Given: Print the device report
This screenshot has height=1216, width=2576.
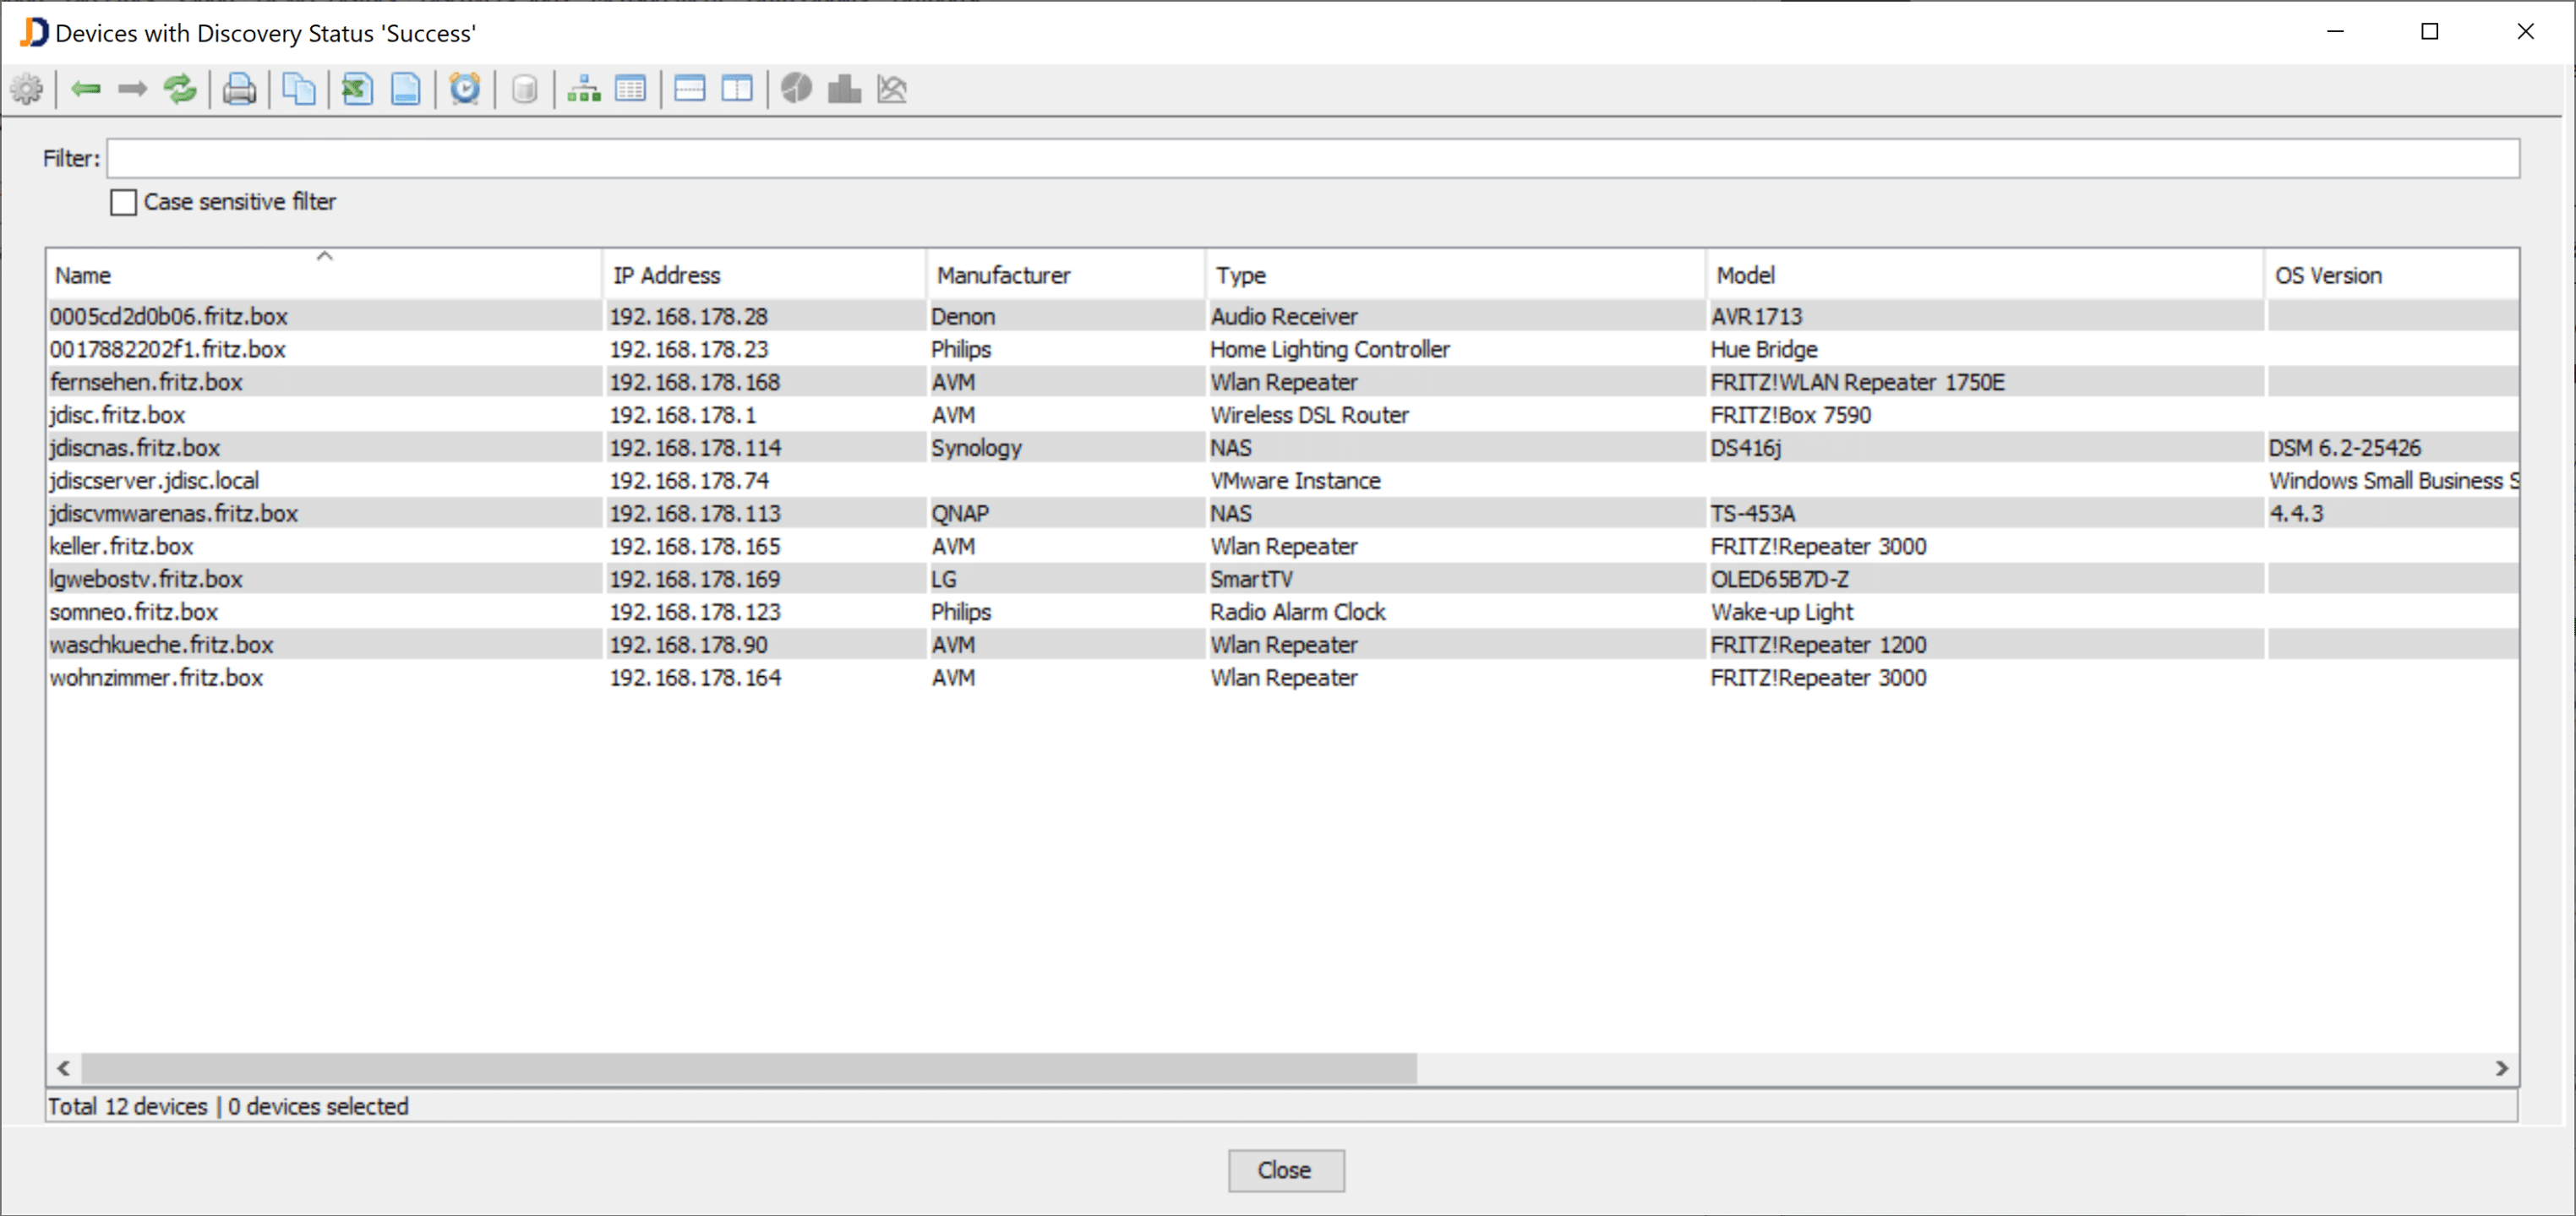Looking at the screenshot, I should tap(239, 89).
